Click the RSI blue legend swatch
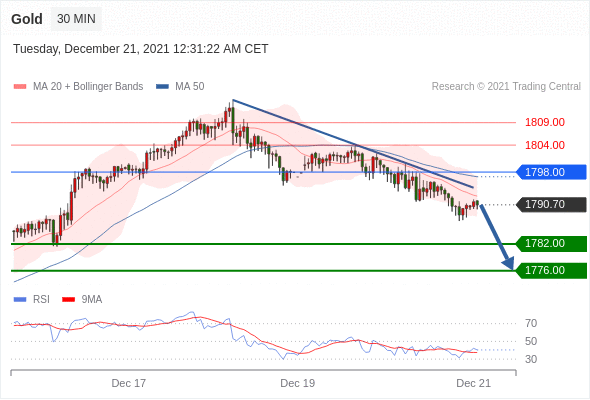 pyautogui.click(x=20, y=300)
